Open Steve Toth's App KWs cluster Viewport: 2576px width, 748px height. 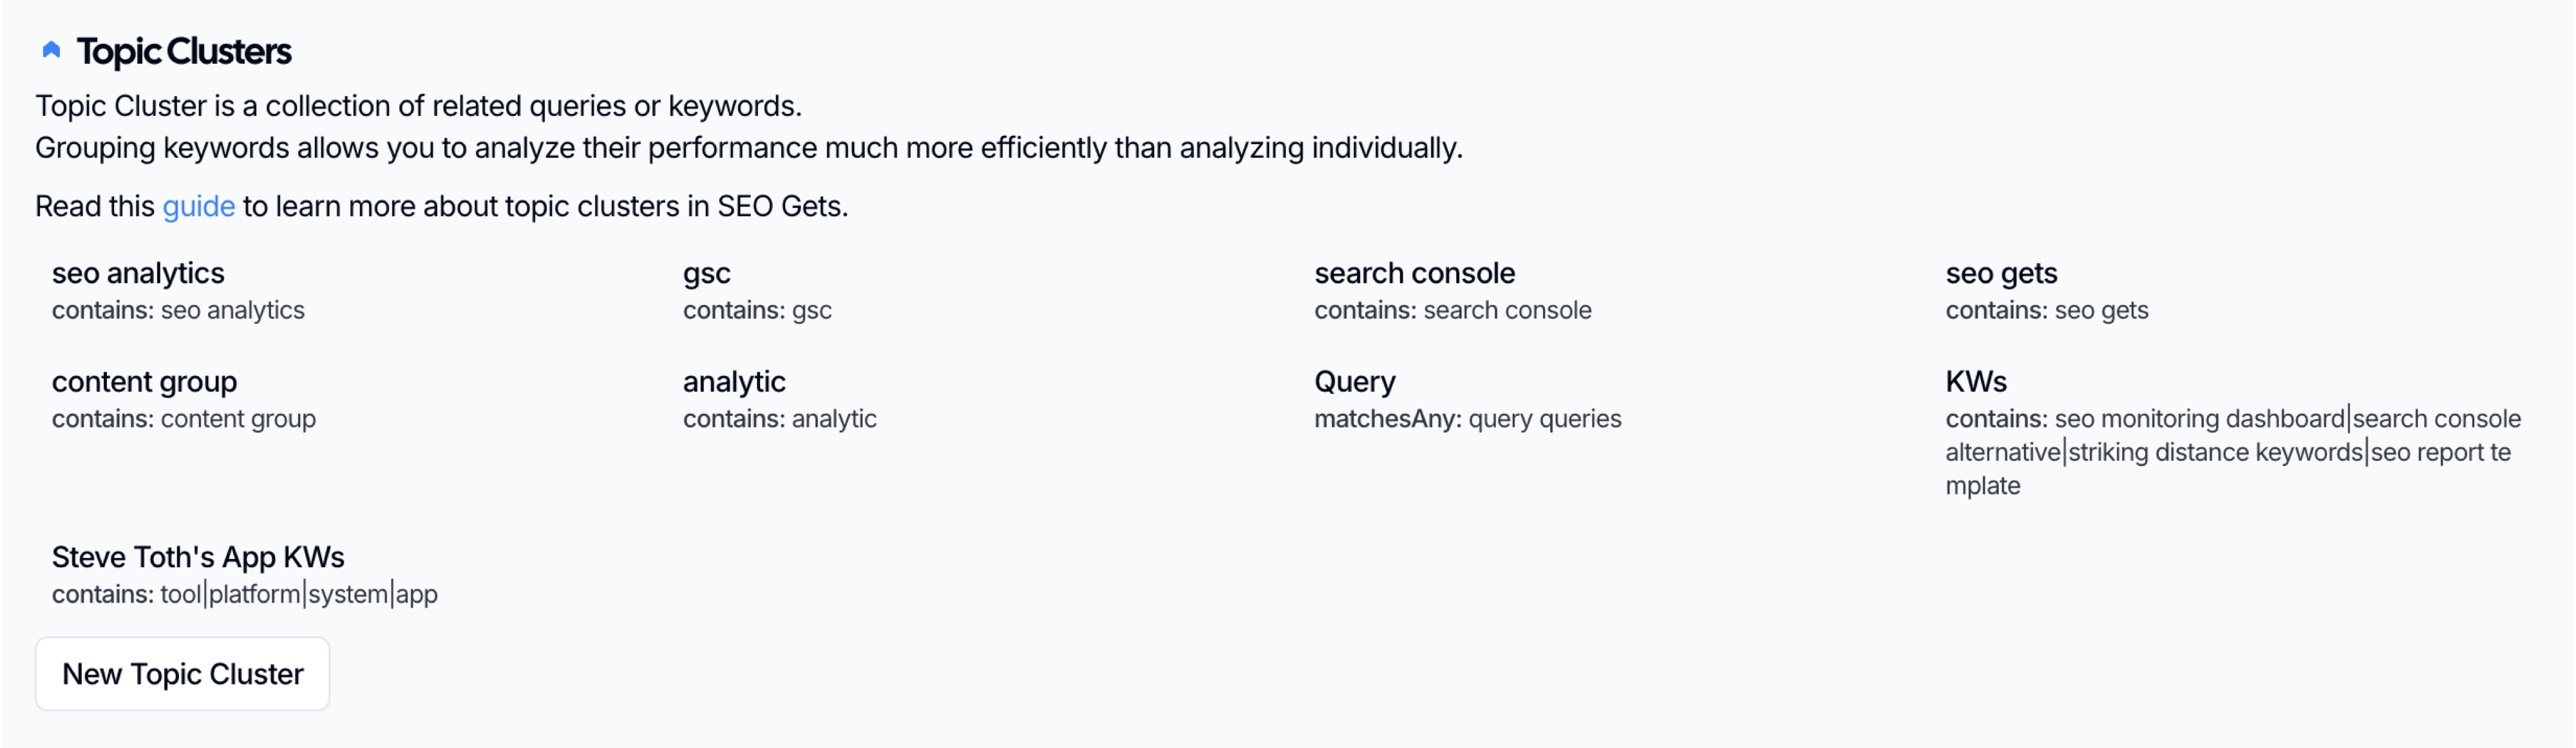tap(198, 557)
